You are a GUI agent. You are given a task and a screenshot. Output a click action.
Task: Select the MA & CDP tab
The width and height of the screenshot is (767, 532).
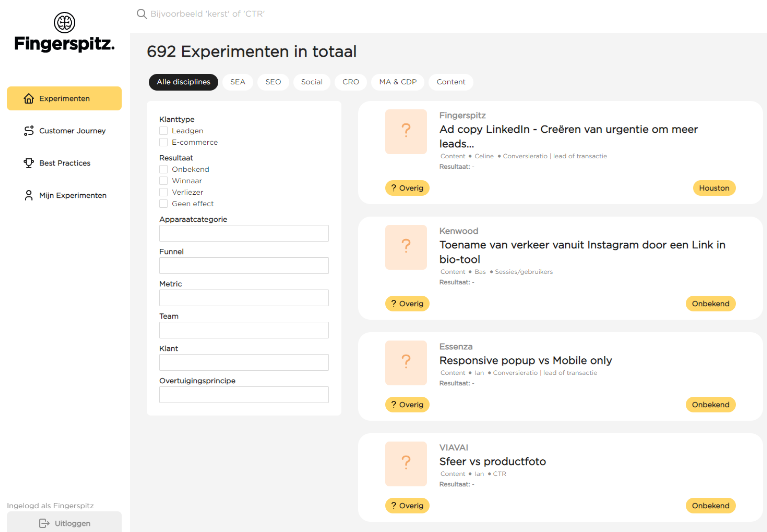point(398,82)
